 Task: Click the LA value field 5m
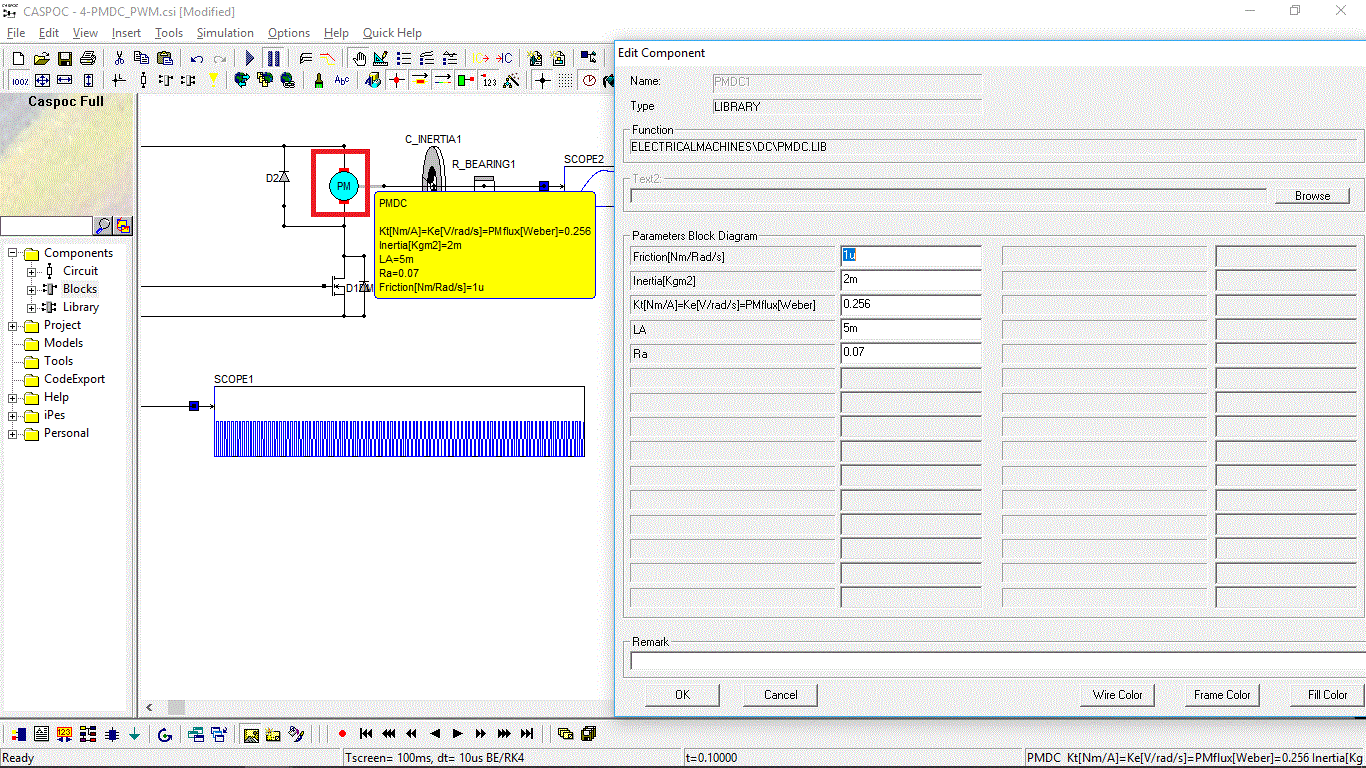[911, 329]
